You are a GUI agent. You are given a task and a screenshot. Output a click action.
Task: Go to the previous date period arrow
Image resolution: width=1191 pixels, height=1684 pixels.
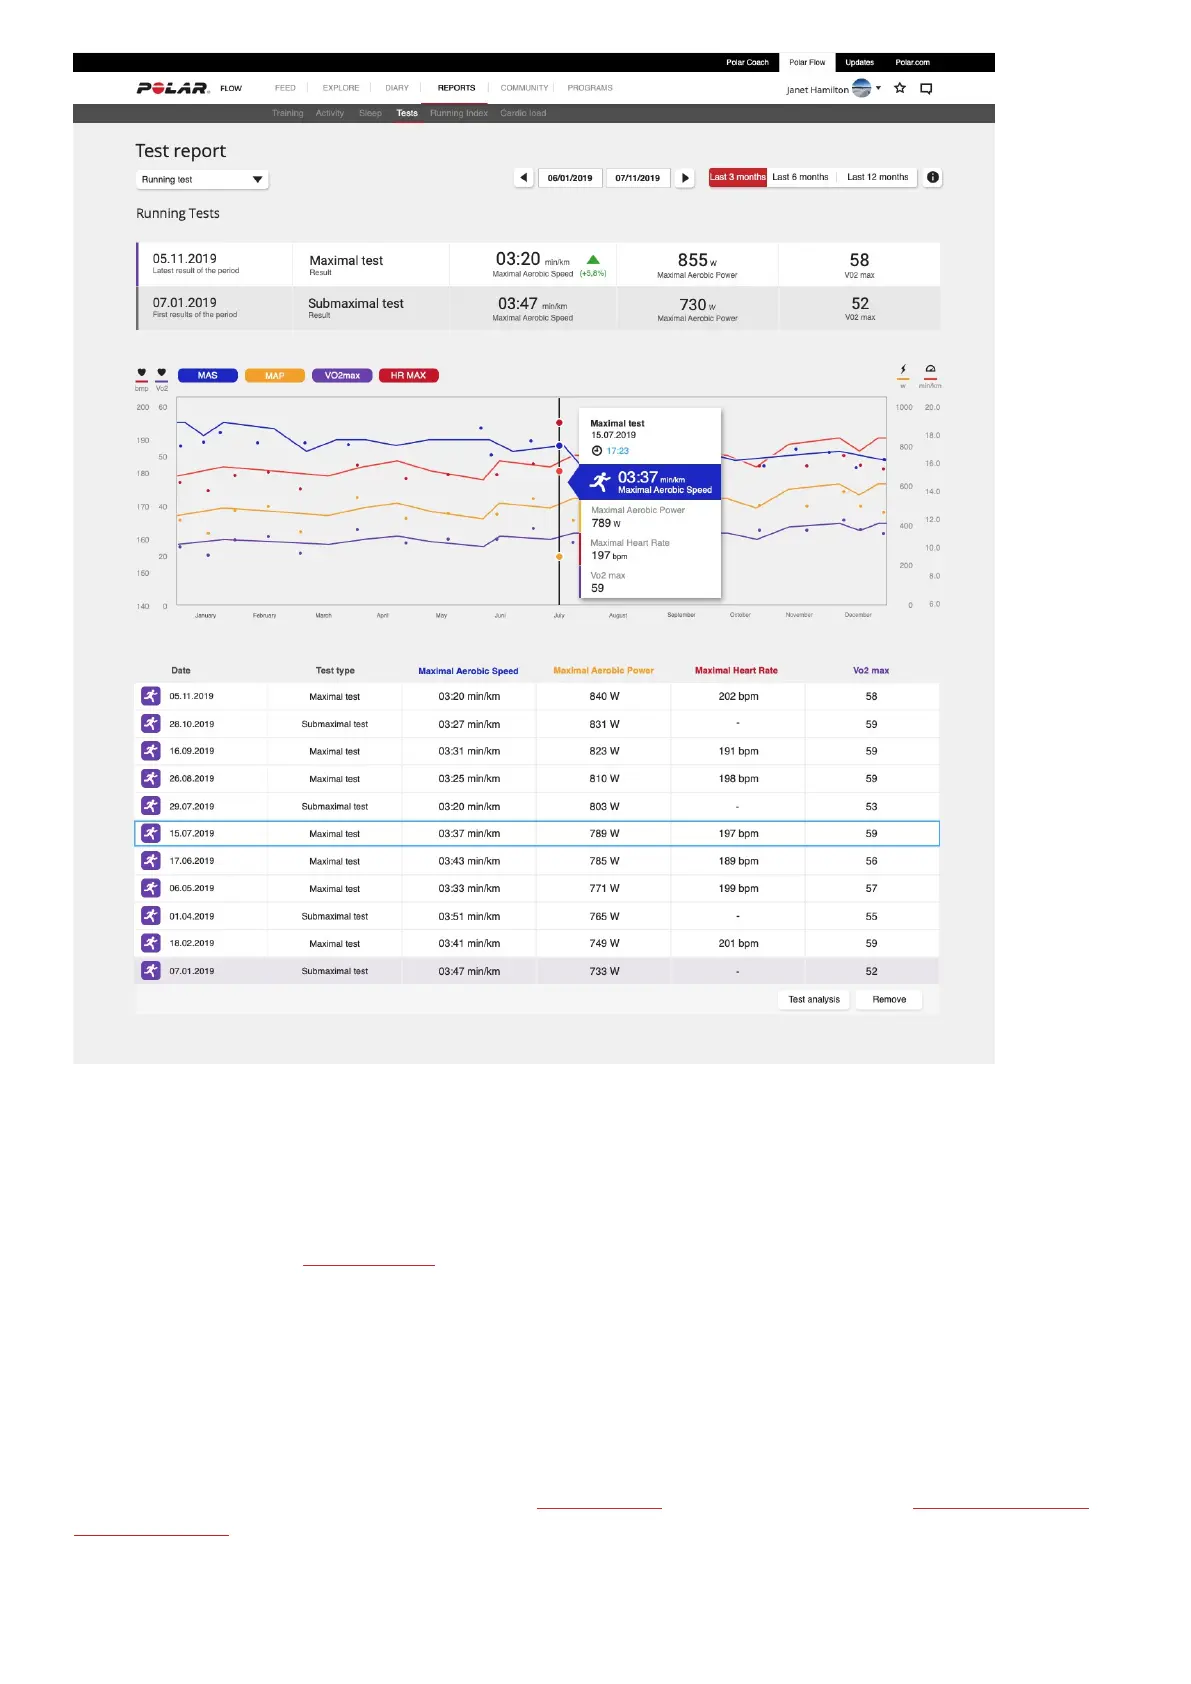click(x=523, y=177)
